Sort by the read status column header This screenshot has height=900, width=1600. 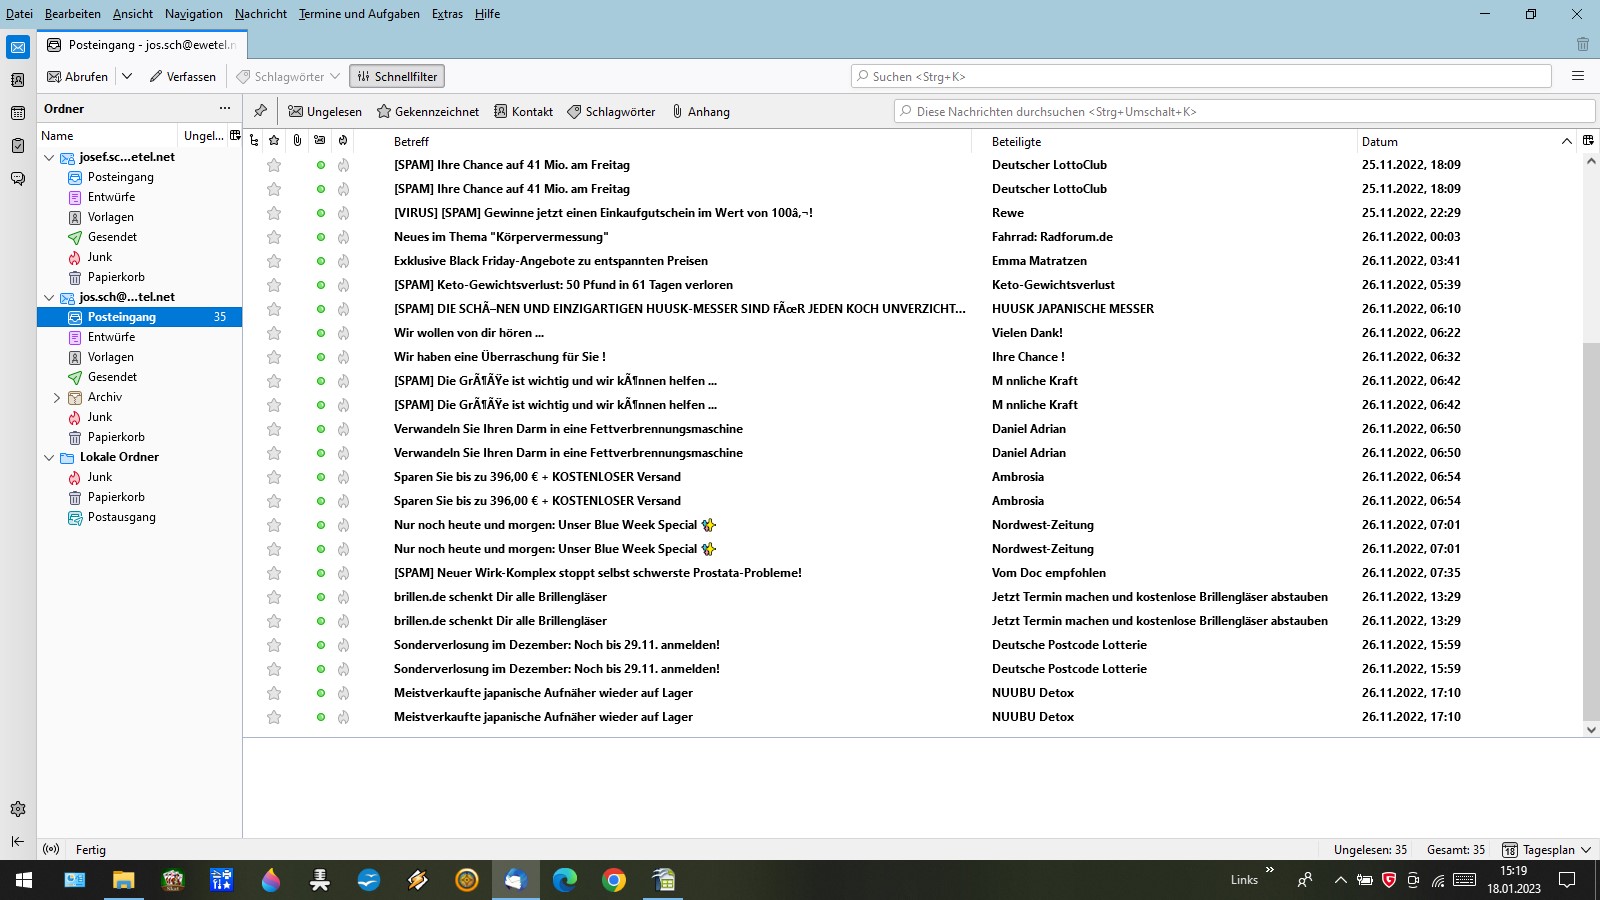coord(320,141)
